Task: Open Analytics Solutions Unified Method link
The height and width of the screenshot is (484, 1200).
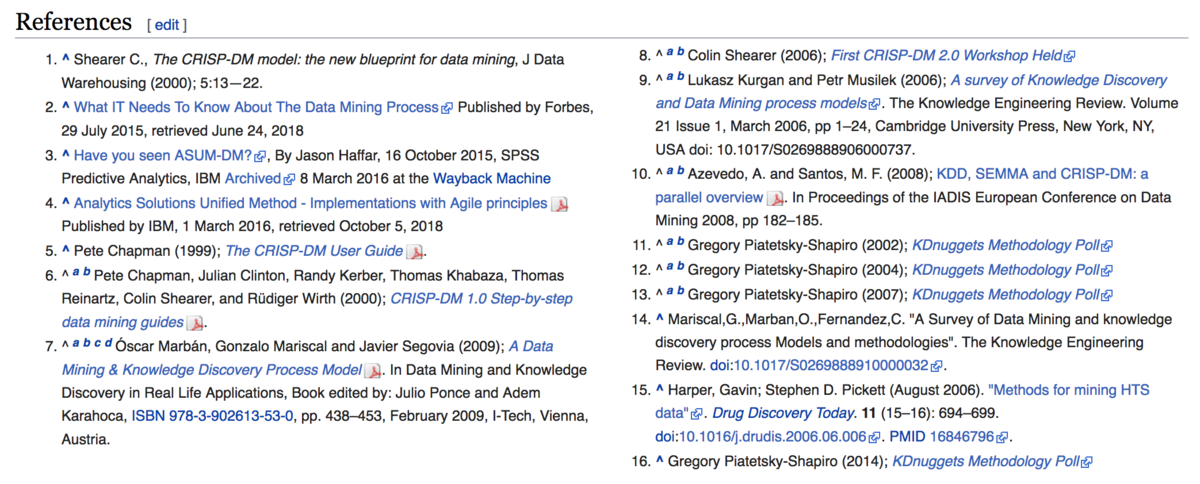Action: [x=311, y=203]
